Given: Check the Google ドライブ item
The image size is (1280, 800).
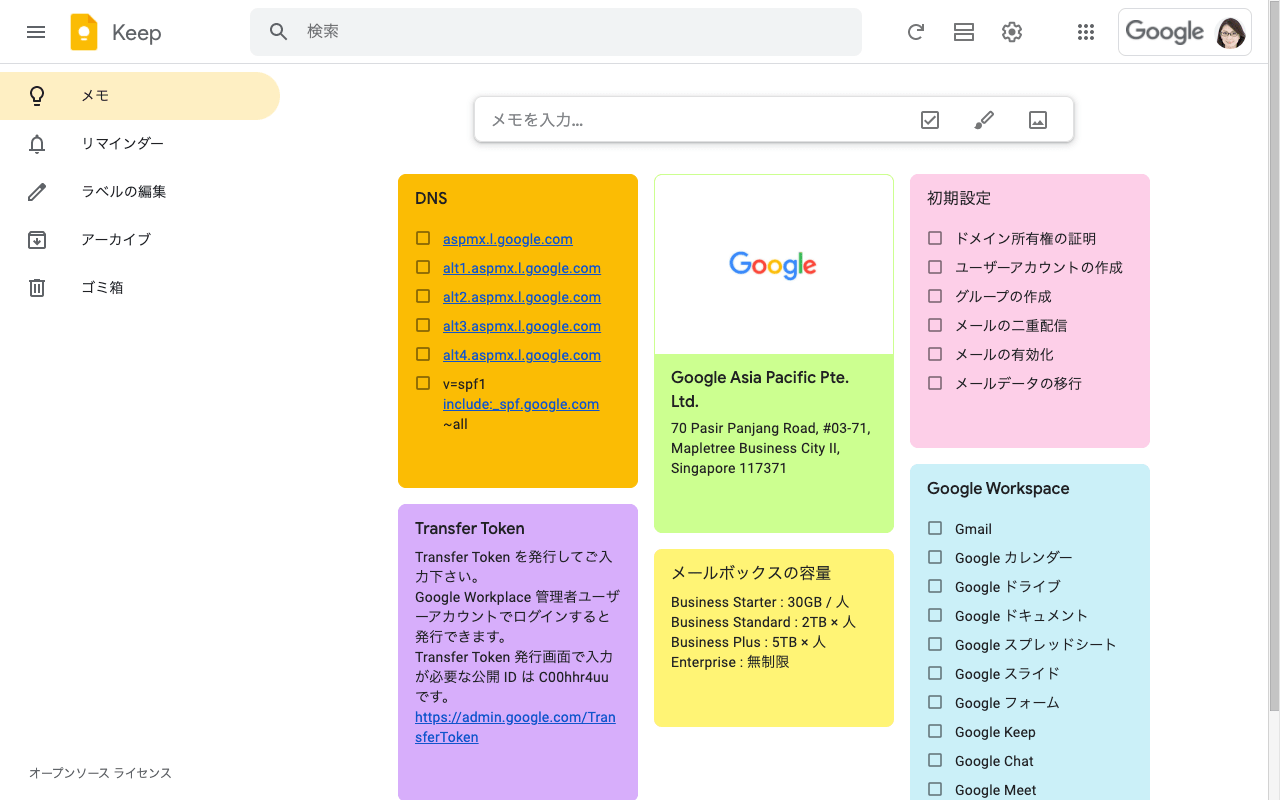Looking at the screenshot, I should pos(935,586).
